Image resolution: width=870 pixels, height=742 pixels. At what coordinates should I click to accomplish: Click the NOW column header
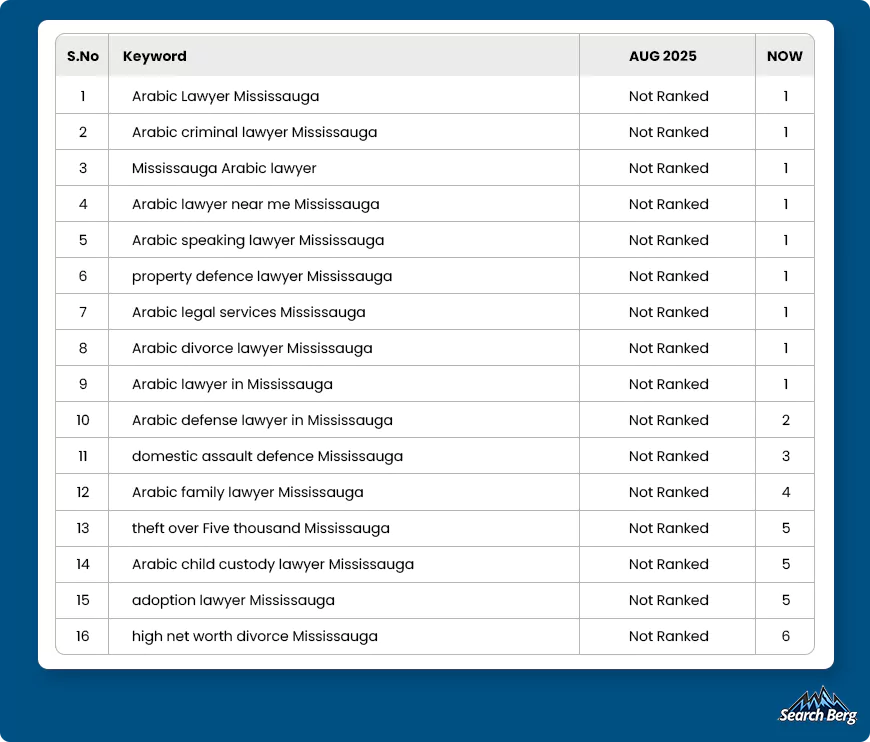[784, 56]
